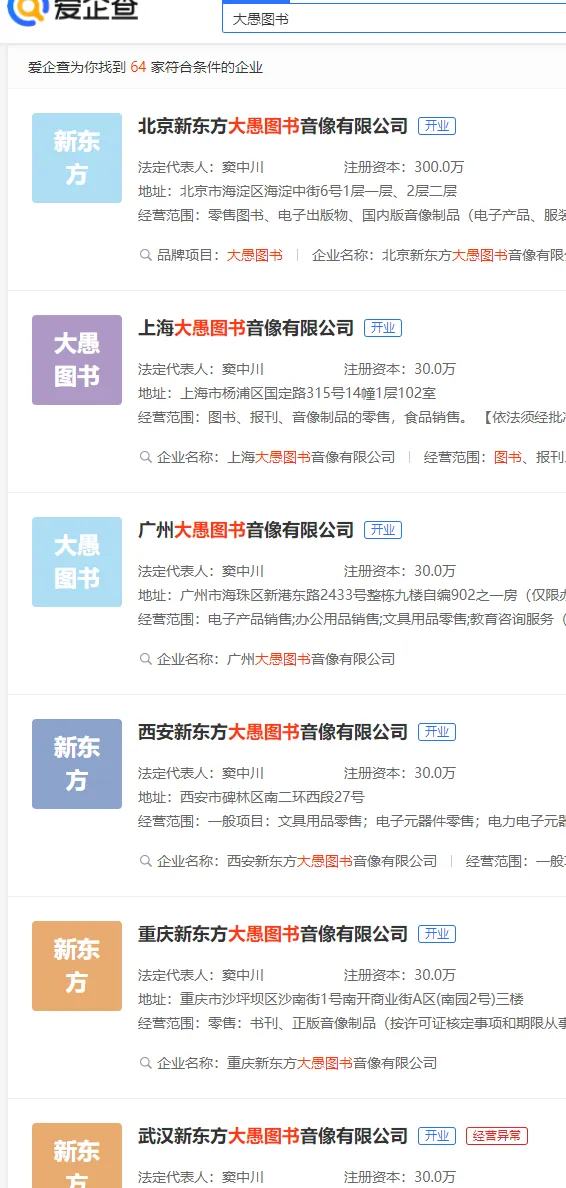Click the orange 新东方 logo thumbnail for Wuhan company

click(77, 1155)
